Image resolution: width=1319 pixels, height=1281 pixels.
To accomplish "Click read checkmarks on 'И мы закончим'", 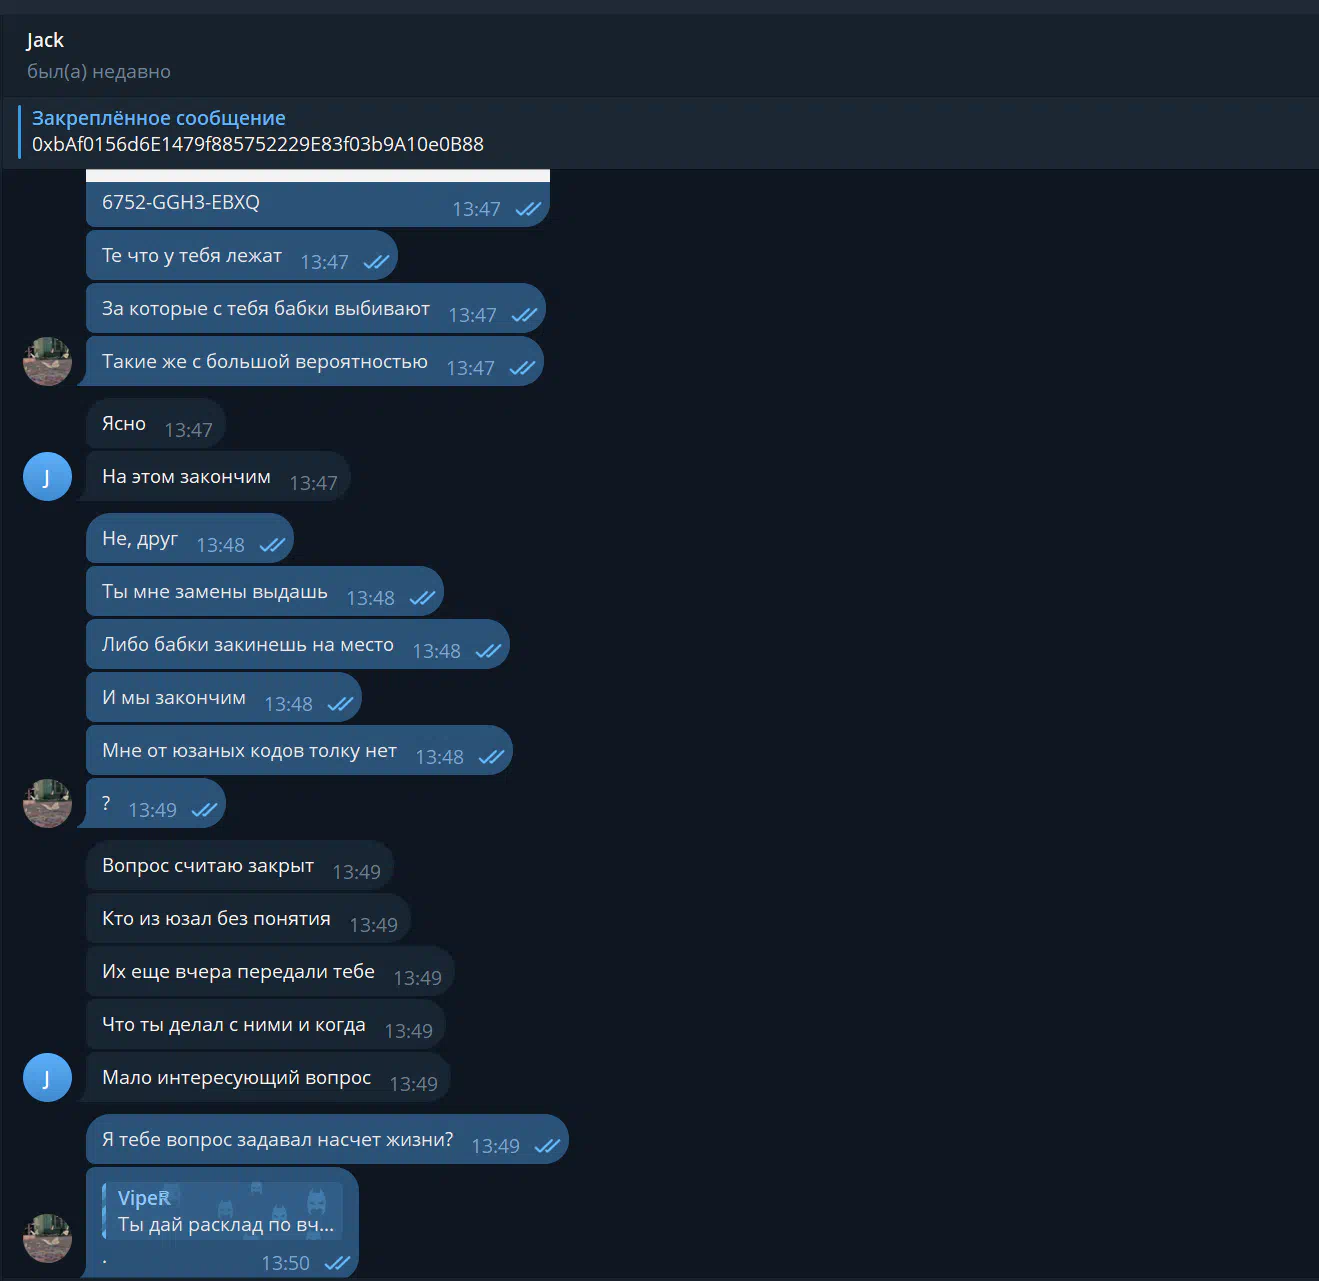I will coord(340,704).
